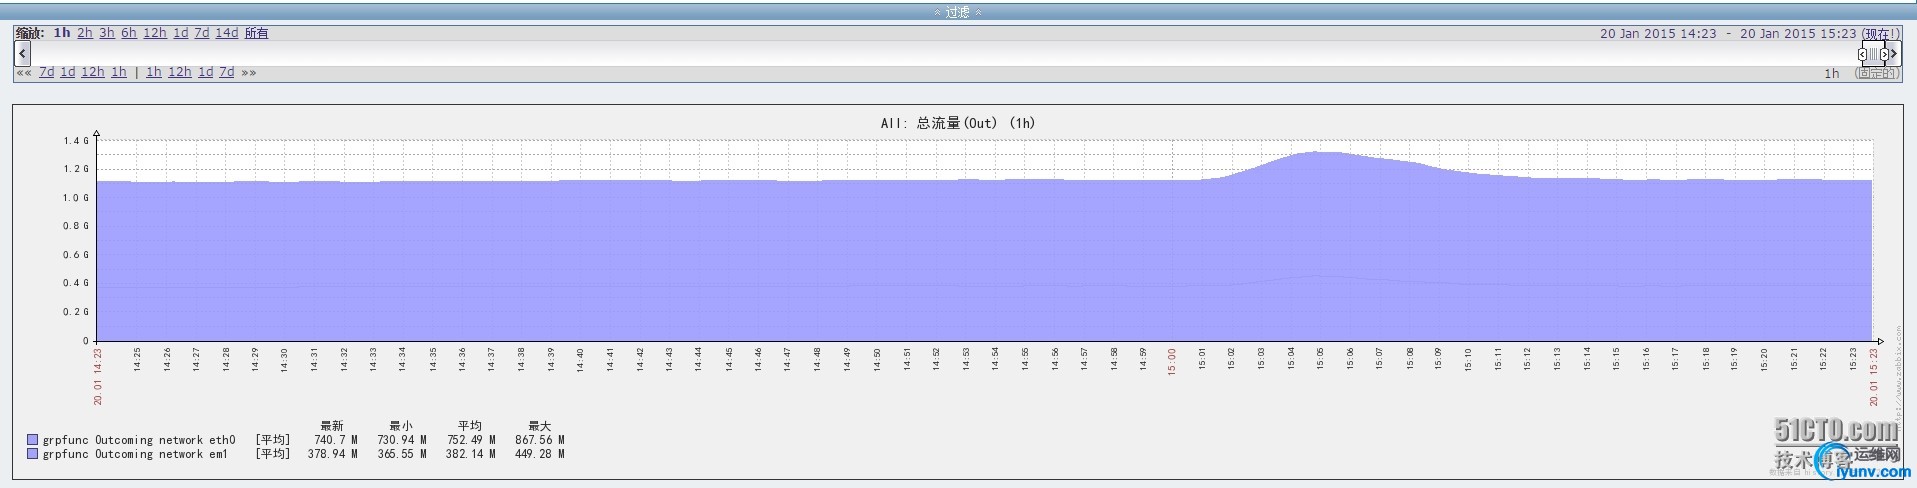Image resolution: width=1917 pixels, height=488 pixels.
Task: Click the date range '20 Jan 2015 14:23' text
Action: (1658, 33)
